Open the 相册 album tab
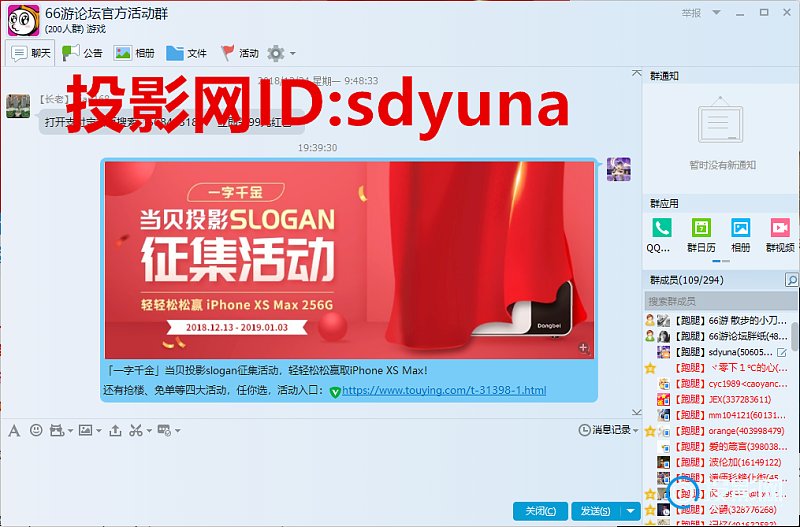The image size is (800, 527). 135,53
